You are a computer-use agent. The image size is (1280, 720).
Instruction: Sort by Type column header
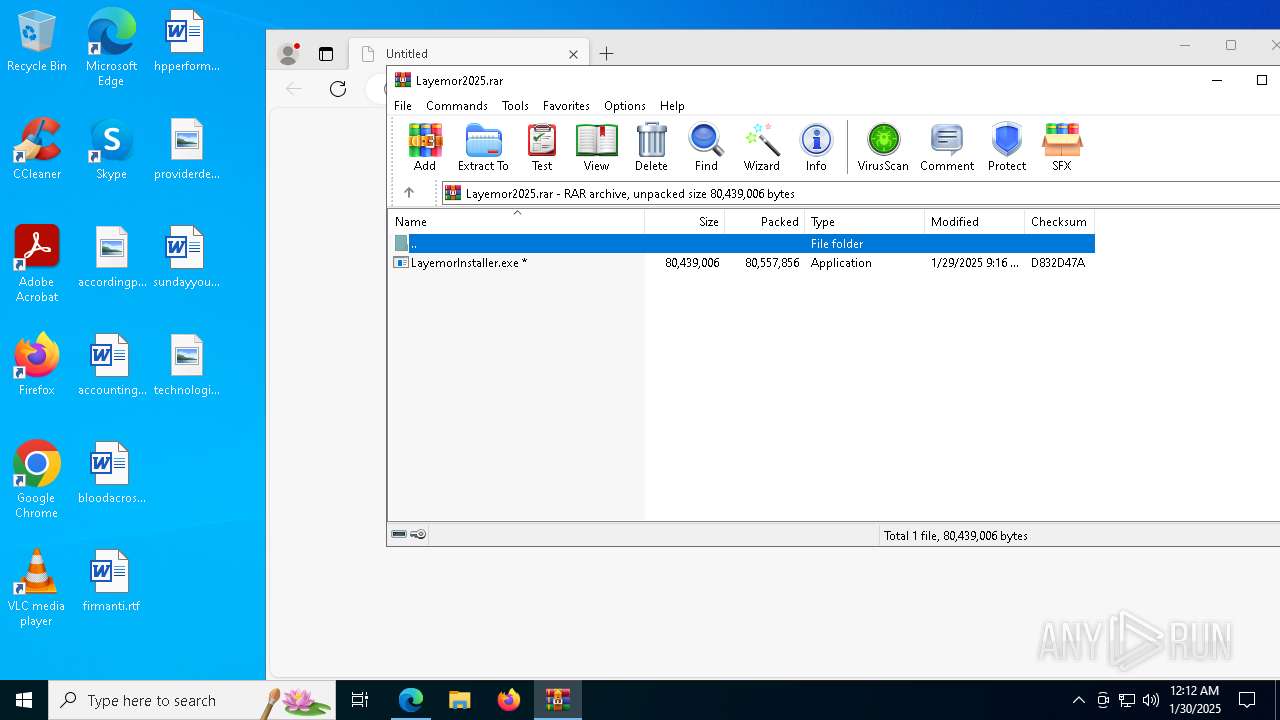pyautogui.click(x=865, y=222)
